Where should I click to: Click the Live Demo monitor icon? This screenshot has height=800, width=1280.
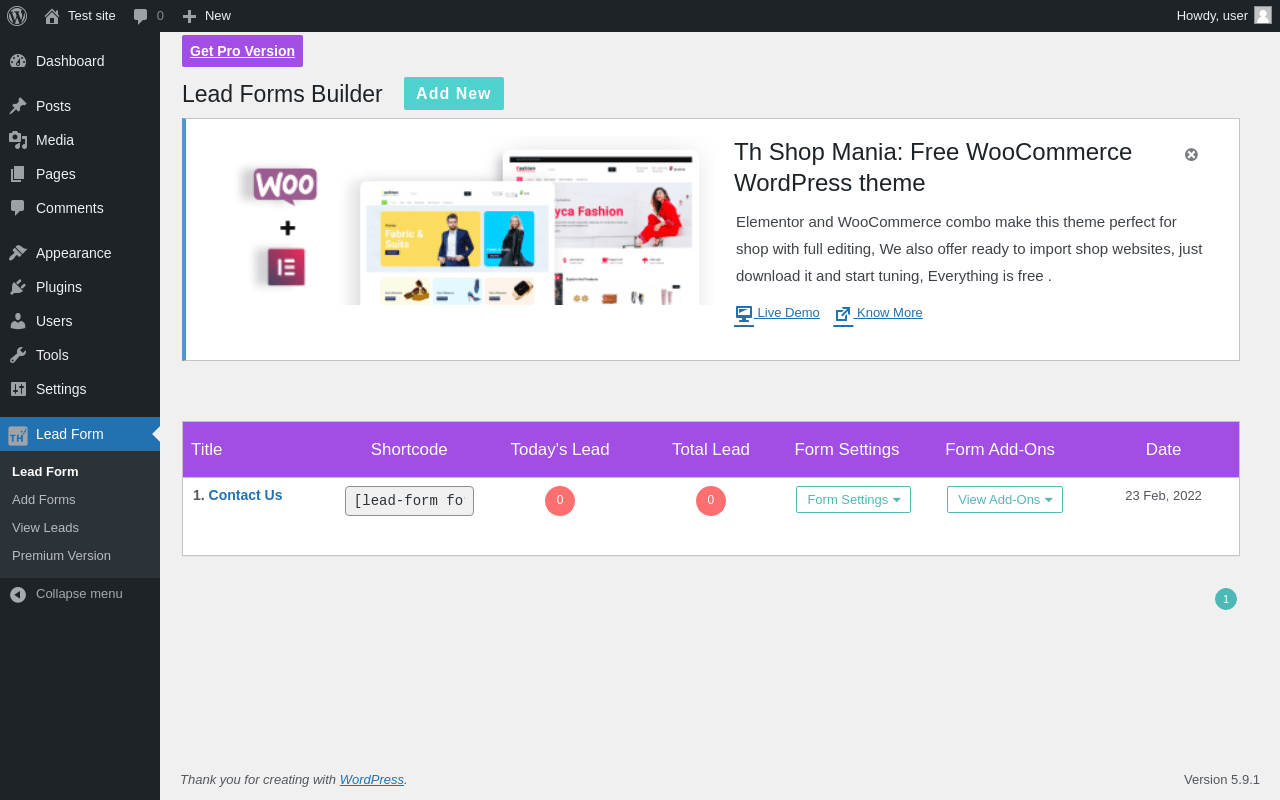[x=744, y=314]
